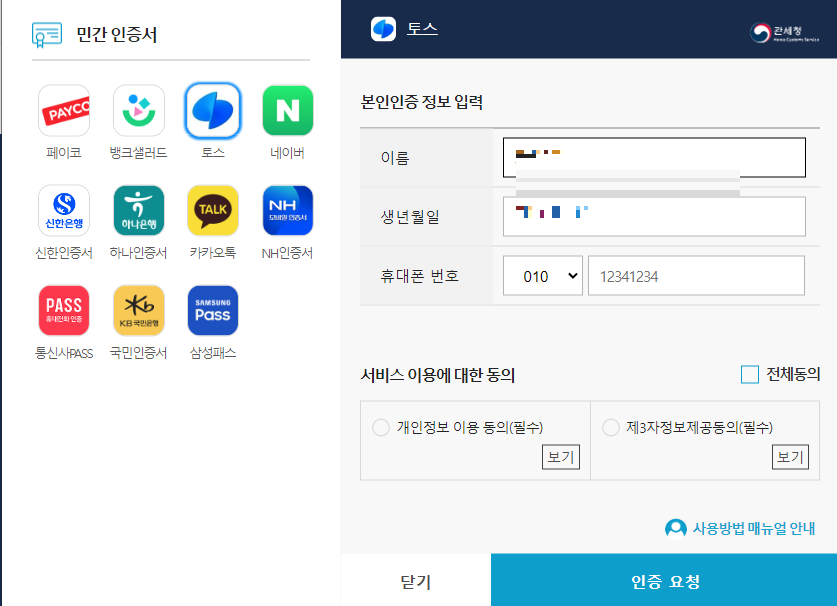Pick the NH certificate icon

pyautogui.click(x=288, y=210)
